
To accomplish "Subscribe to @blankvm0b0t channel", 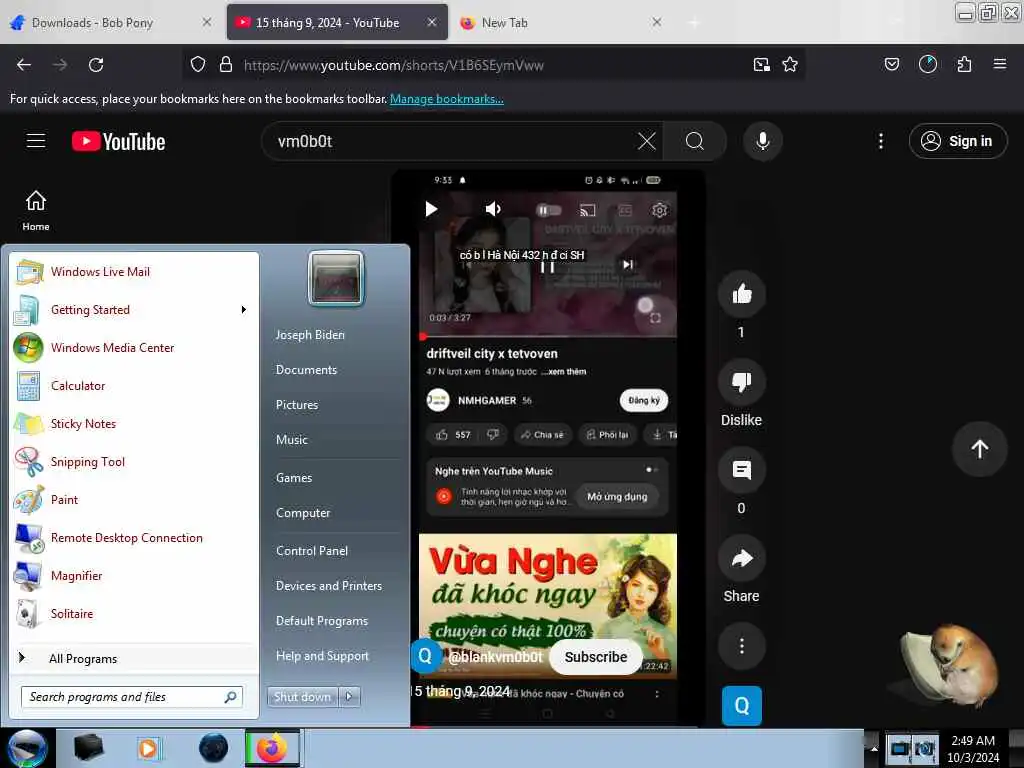I will click(x=596, y=657).
